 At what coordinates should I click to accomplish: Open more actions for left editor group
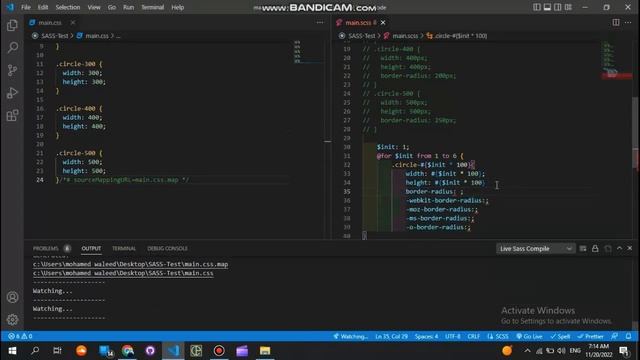tap(320, 22)
